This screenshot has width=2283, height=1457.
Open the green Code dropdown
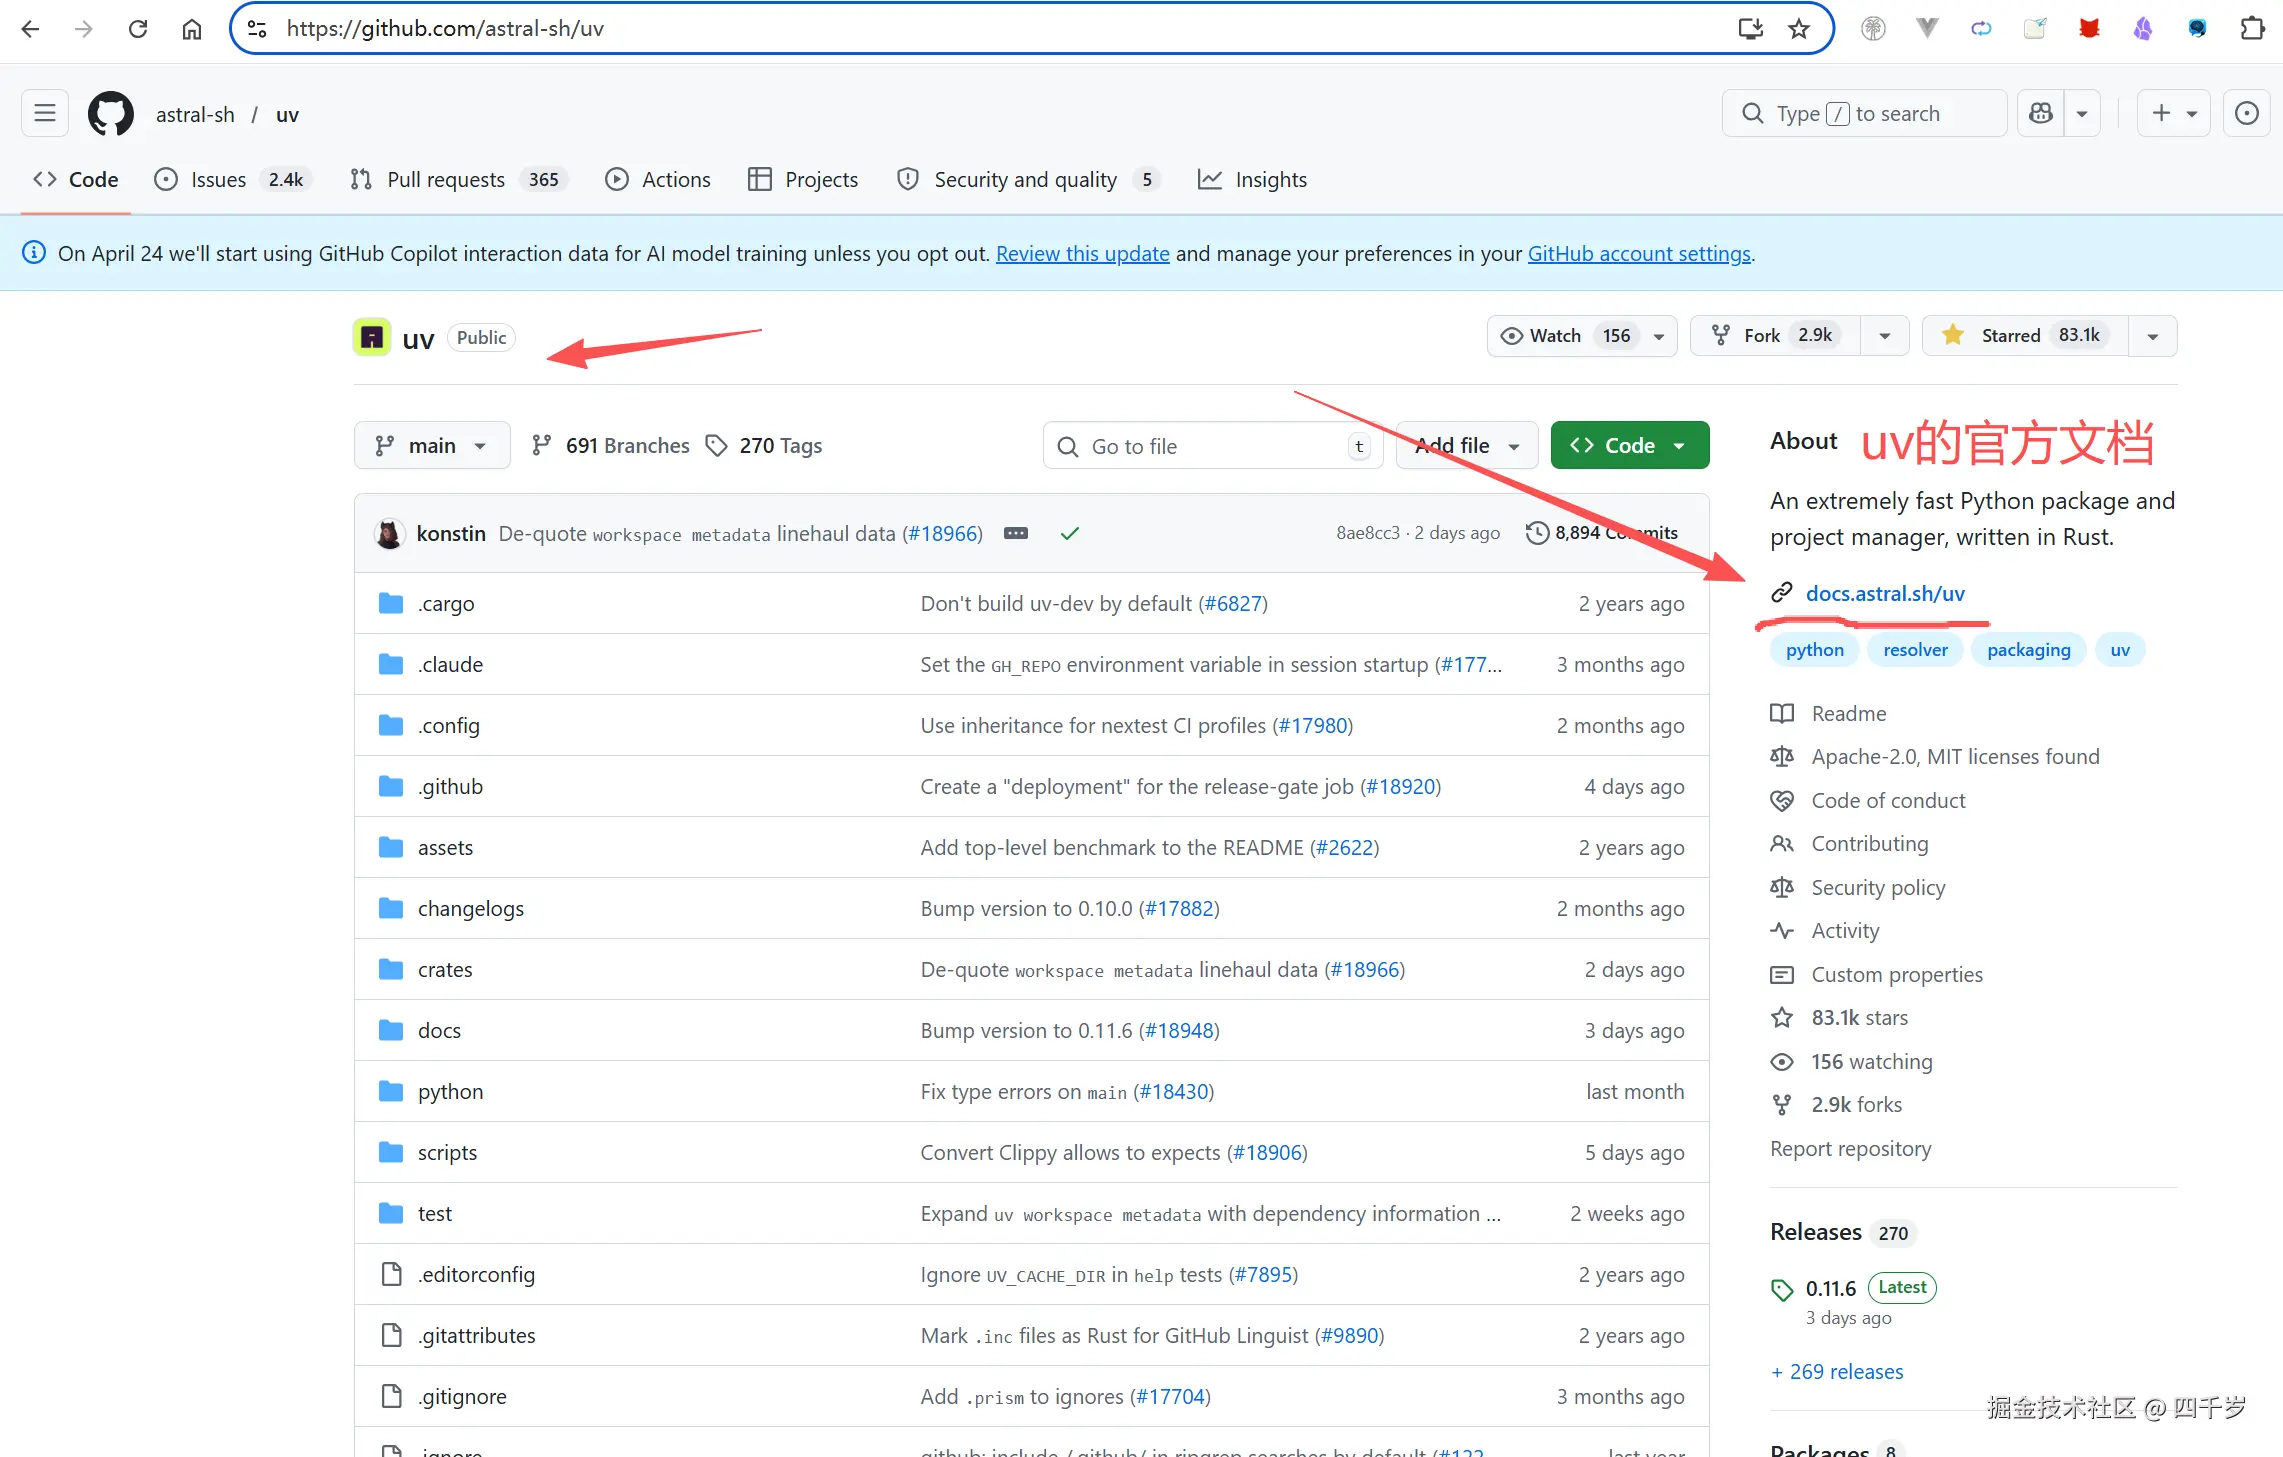coord(1629,446)
